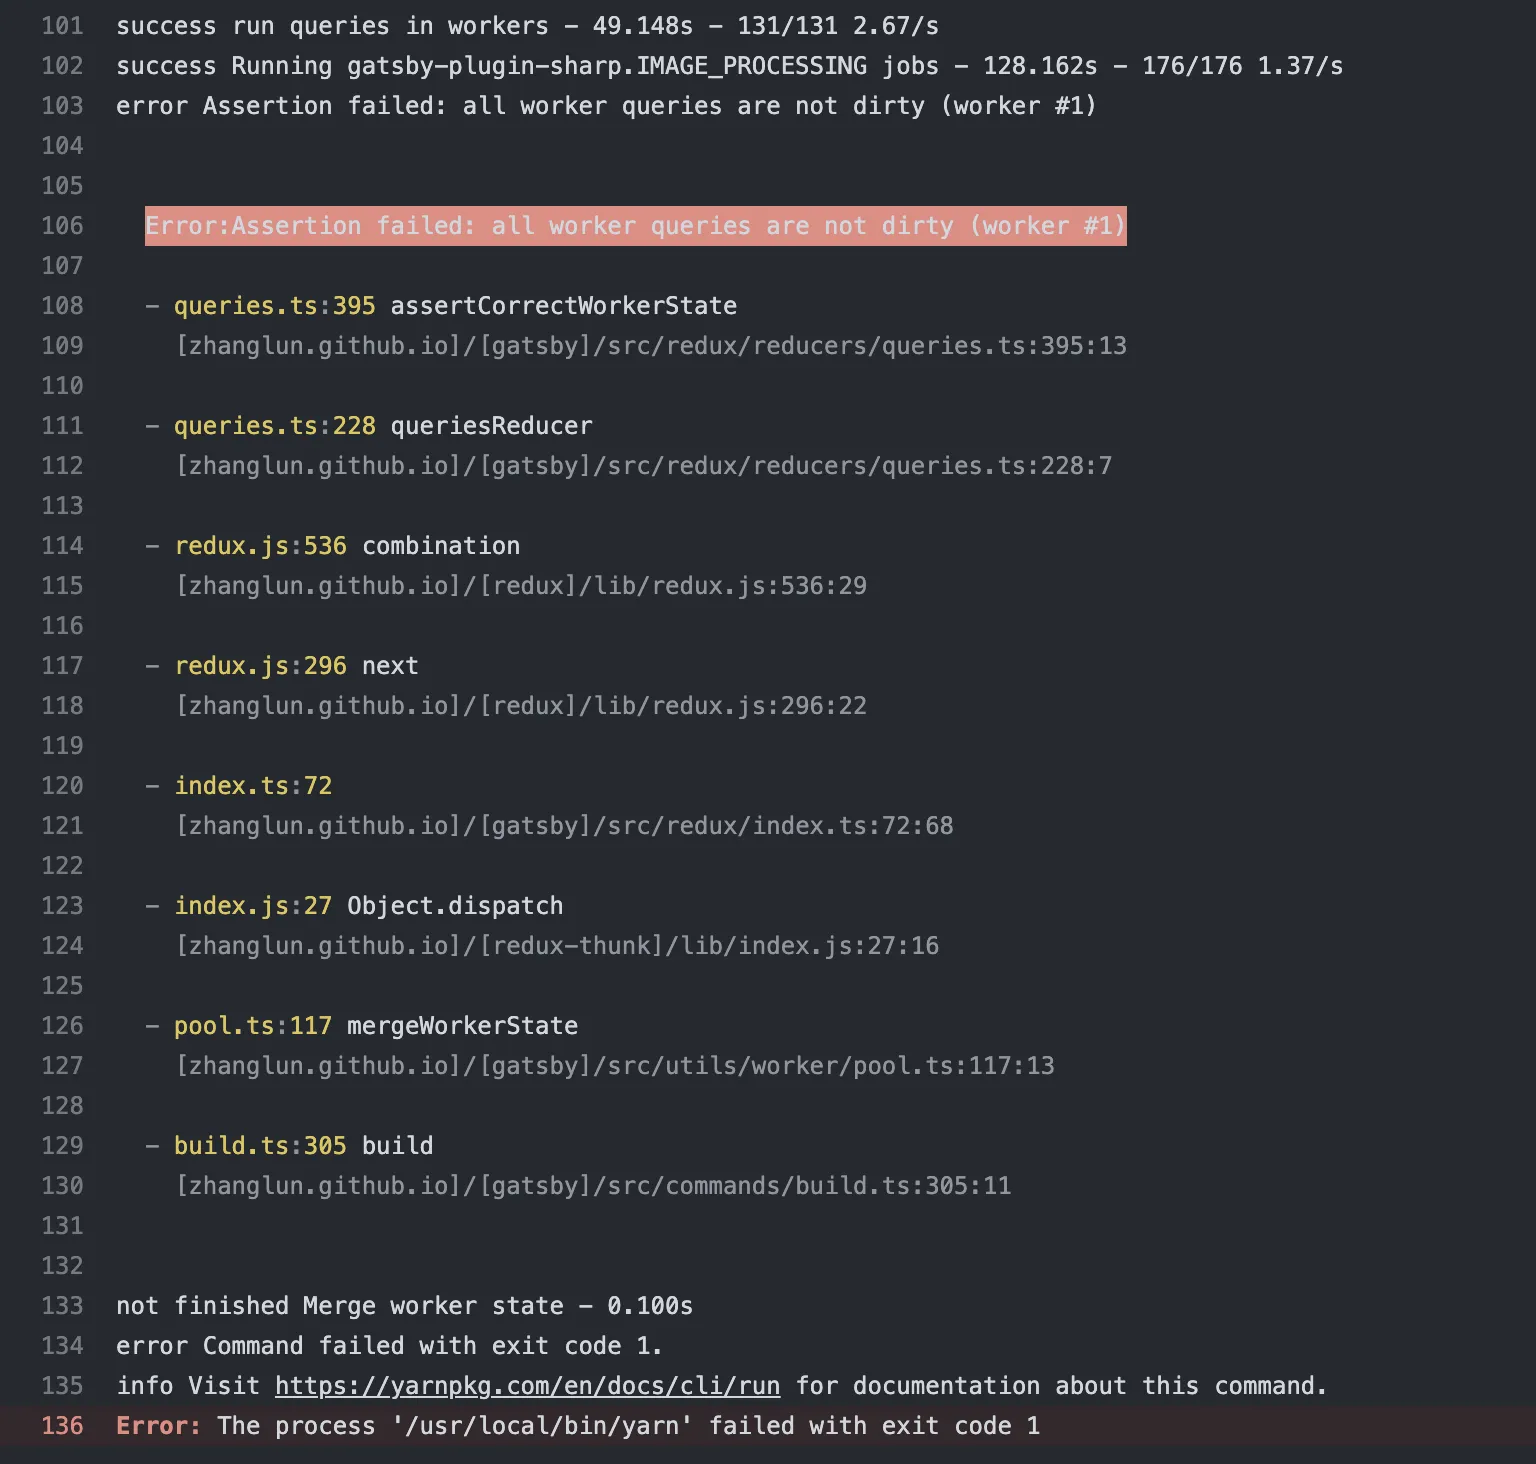The width and height of the screenshot is (1536, 1464).
Task: Click the 'Command failed with exit code 1' line
Action: coord(389,1346)
